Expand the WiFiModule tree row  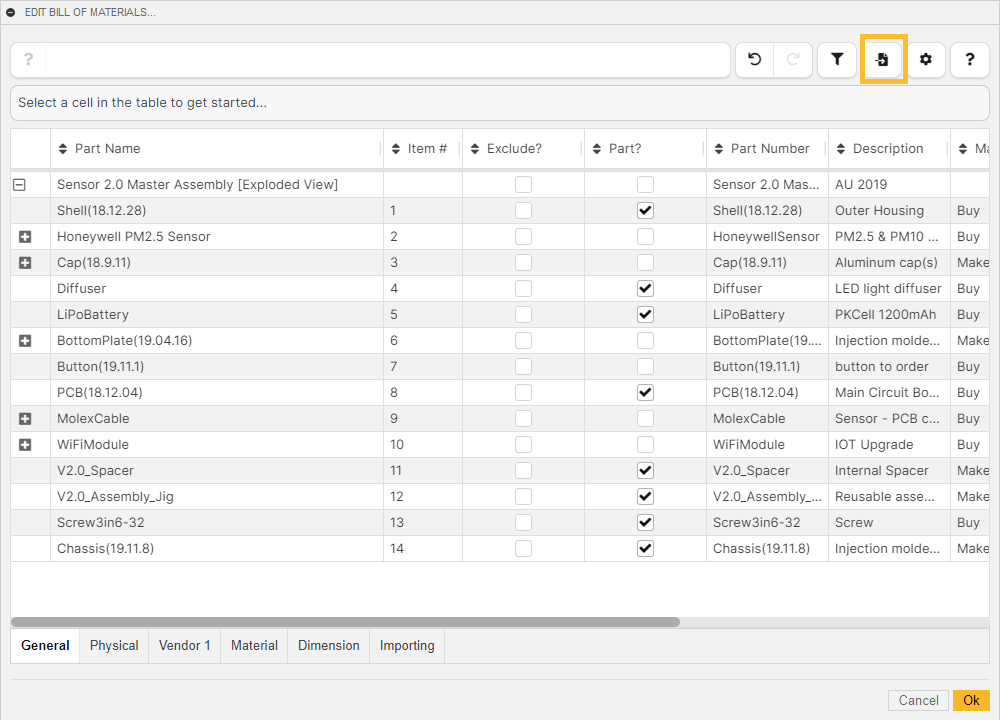[25, 445]
